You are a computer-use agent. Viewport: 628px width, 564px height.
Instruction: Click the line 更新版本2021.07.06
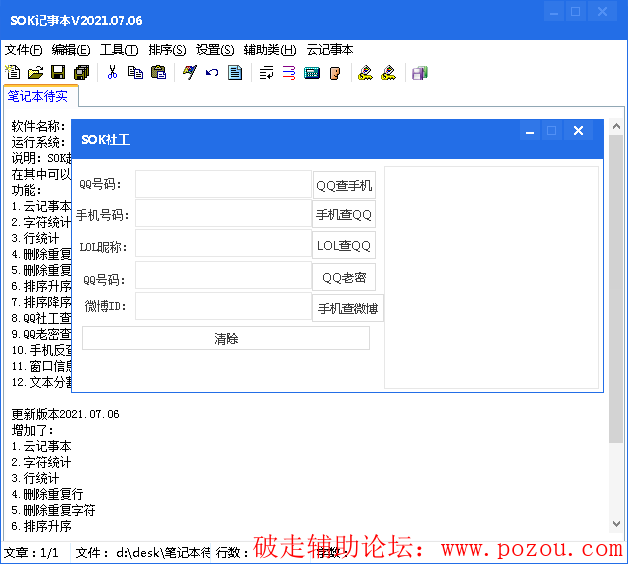tap(66, 414)
